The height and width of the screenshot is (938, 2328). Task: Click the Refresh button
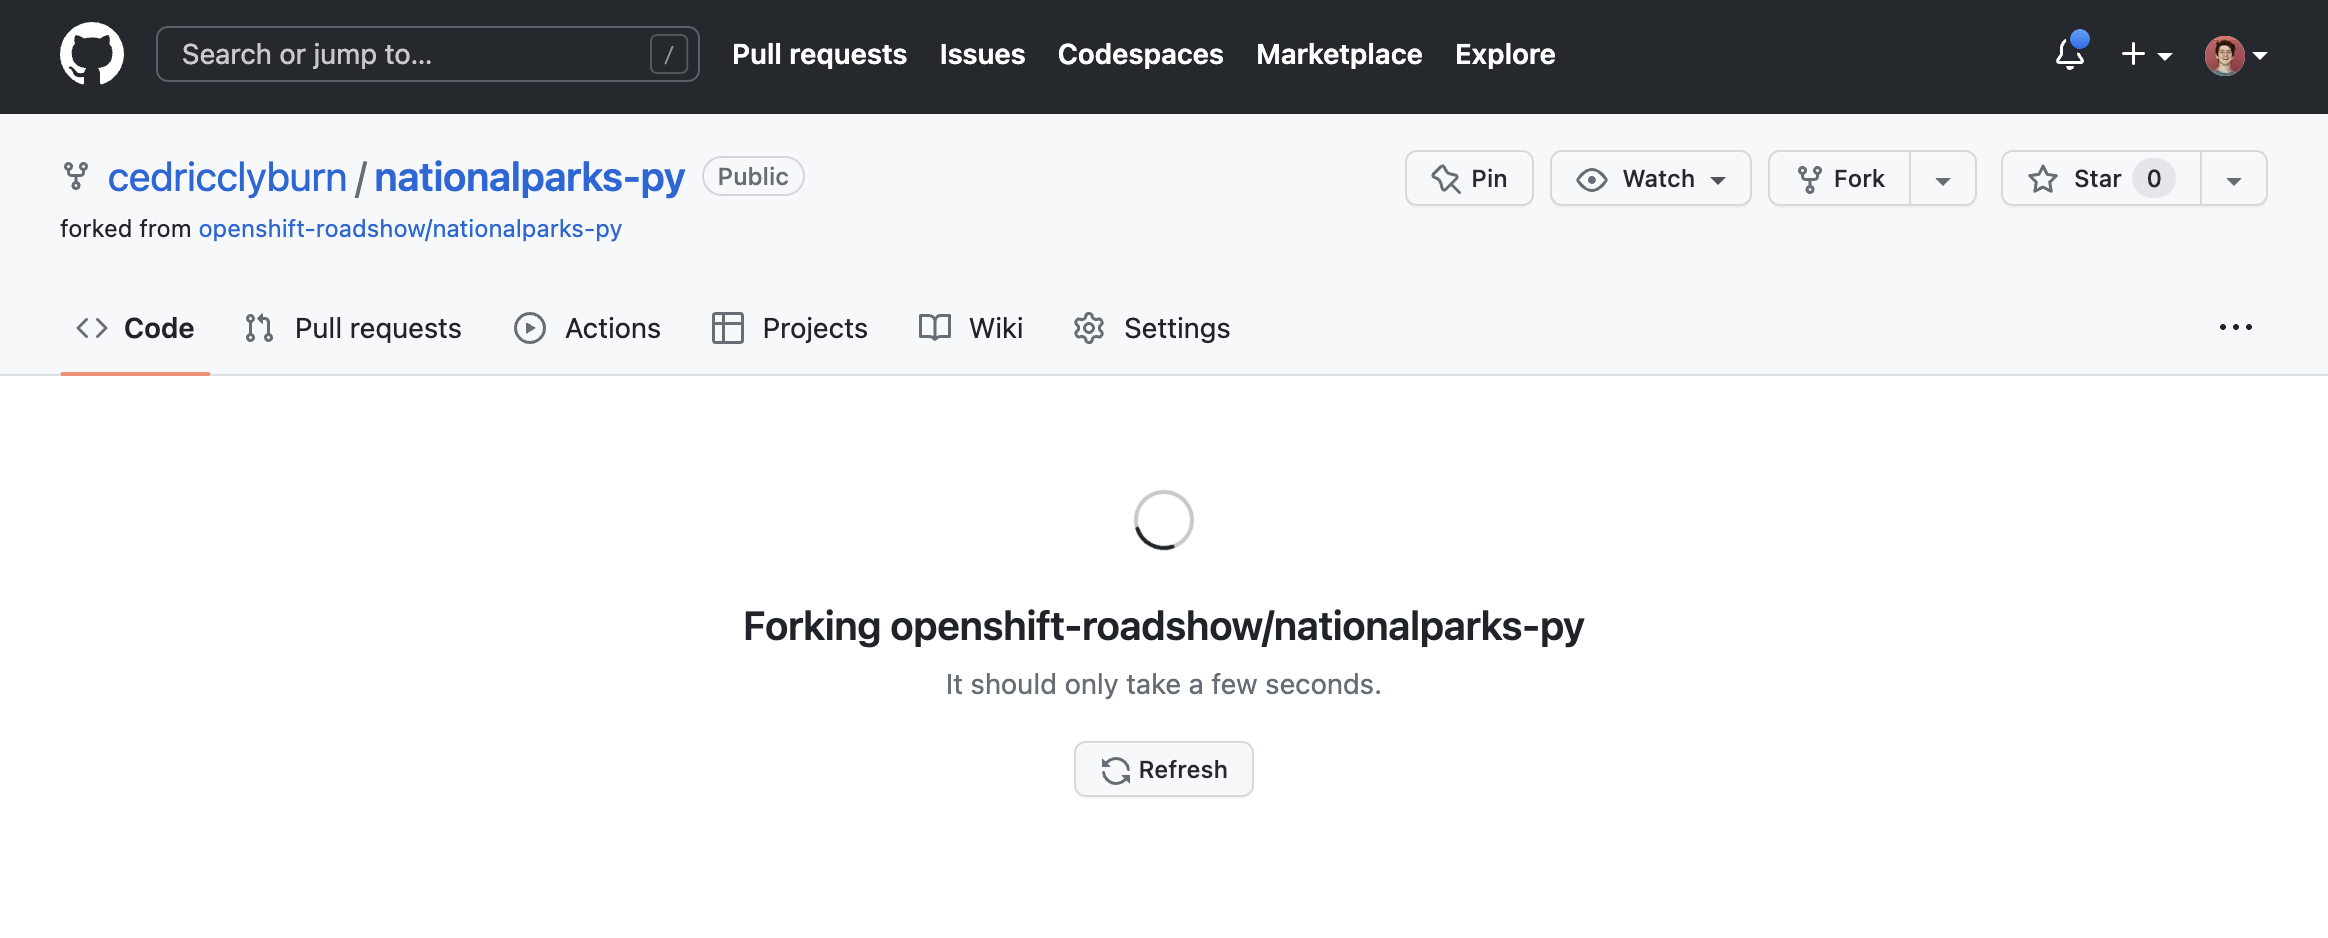pos(1164,769)
